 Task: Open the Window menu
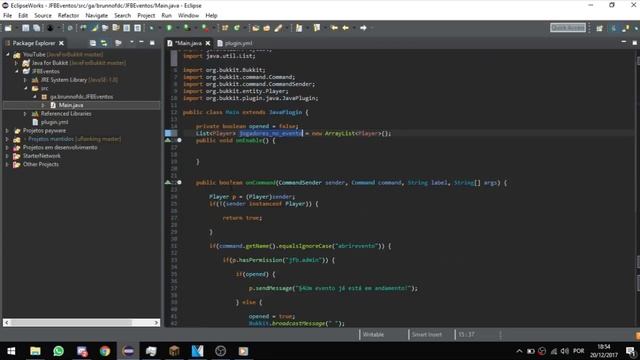(x=188, y=16)
